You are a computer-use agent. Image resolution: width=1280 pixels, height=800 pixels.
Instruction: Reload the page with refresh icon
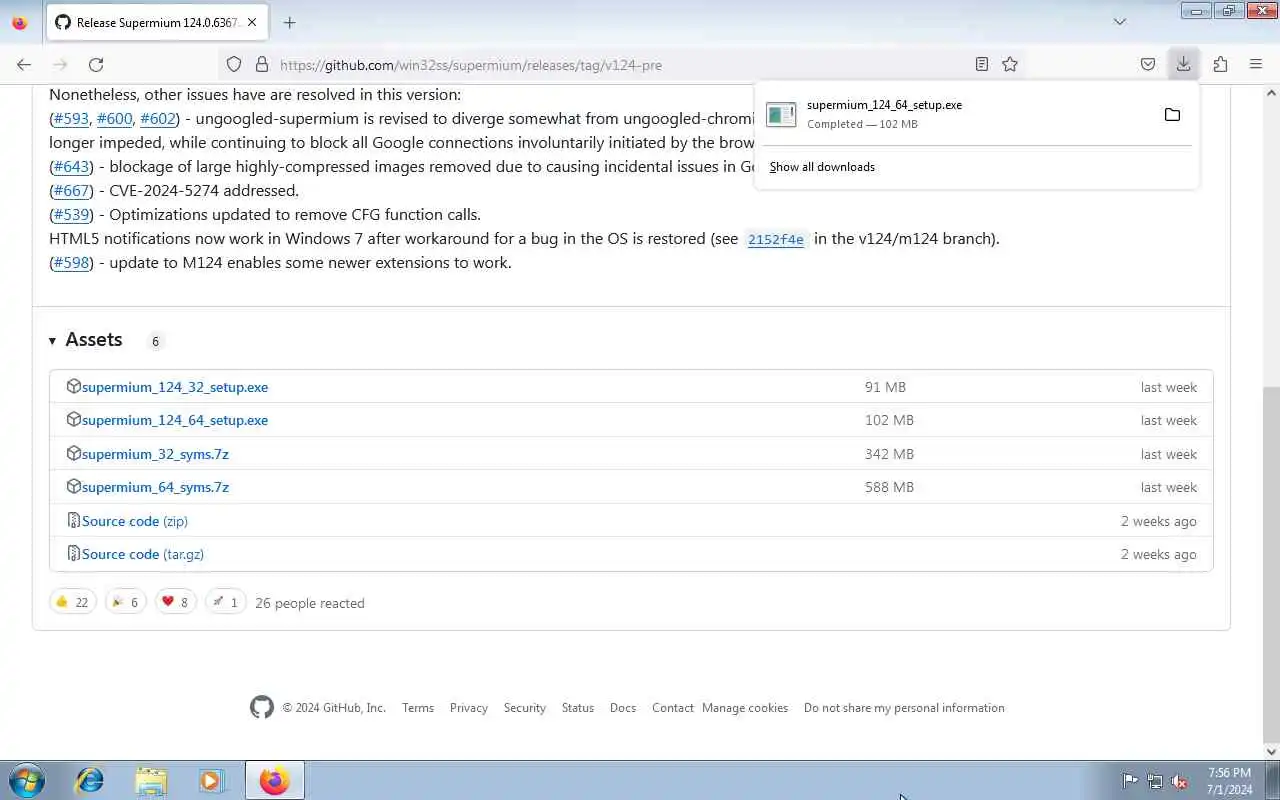click(96, 64)
